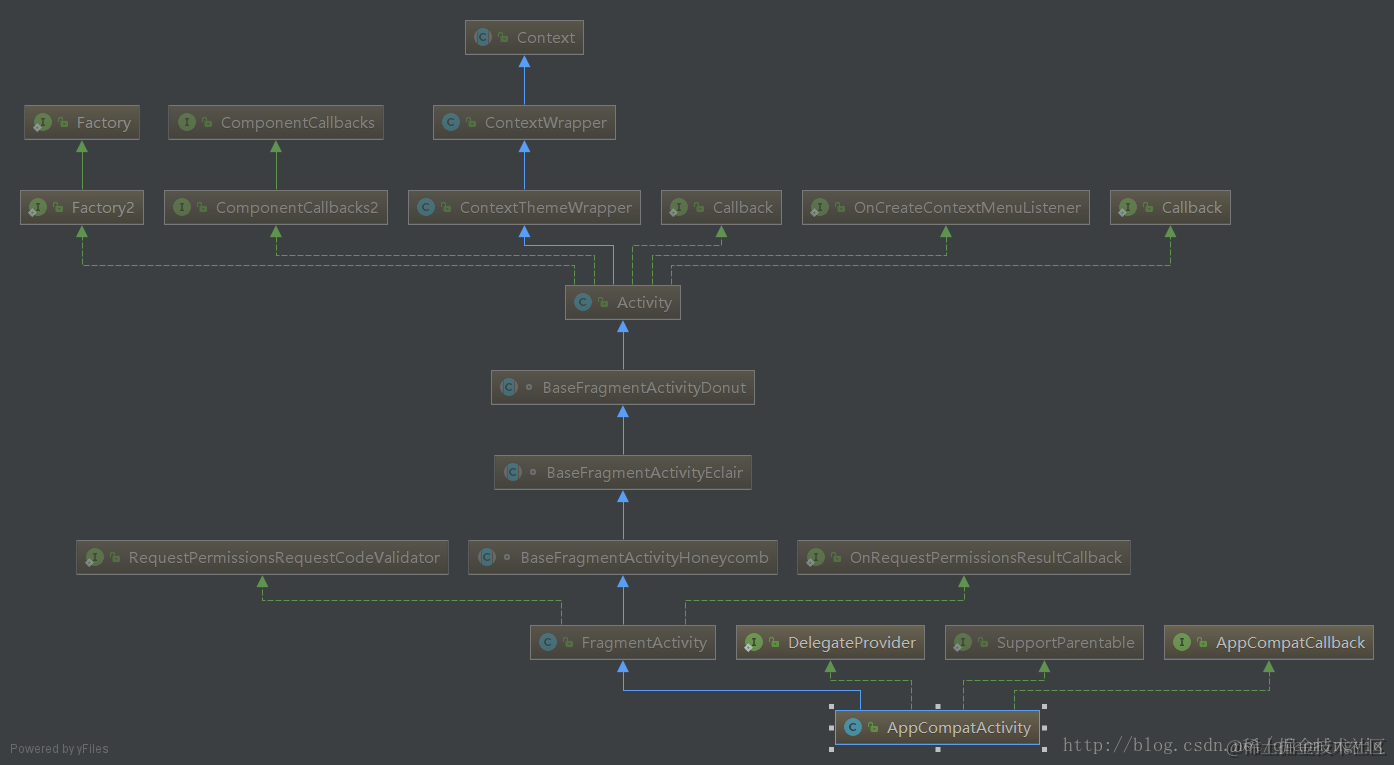Select the "OnCreateContextMenuListener" label text
The height and width of the screenshot is (765, 1394).
point(967,208)
